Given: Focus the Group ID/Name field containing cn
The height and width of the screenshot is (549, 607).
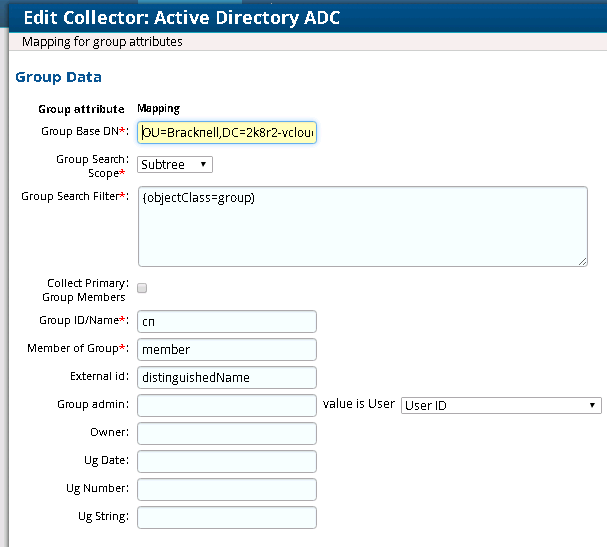Looking at the screenshot, I should pos(227,321).
